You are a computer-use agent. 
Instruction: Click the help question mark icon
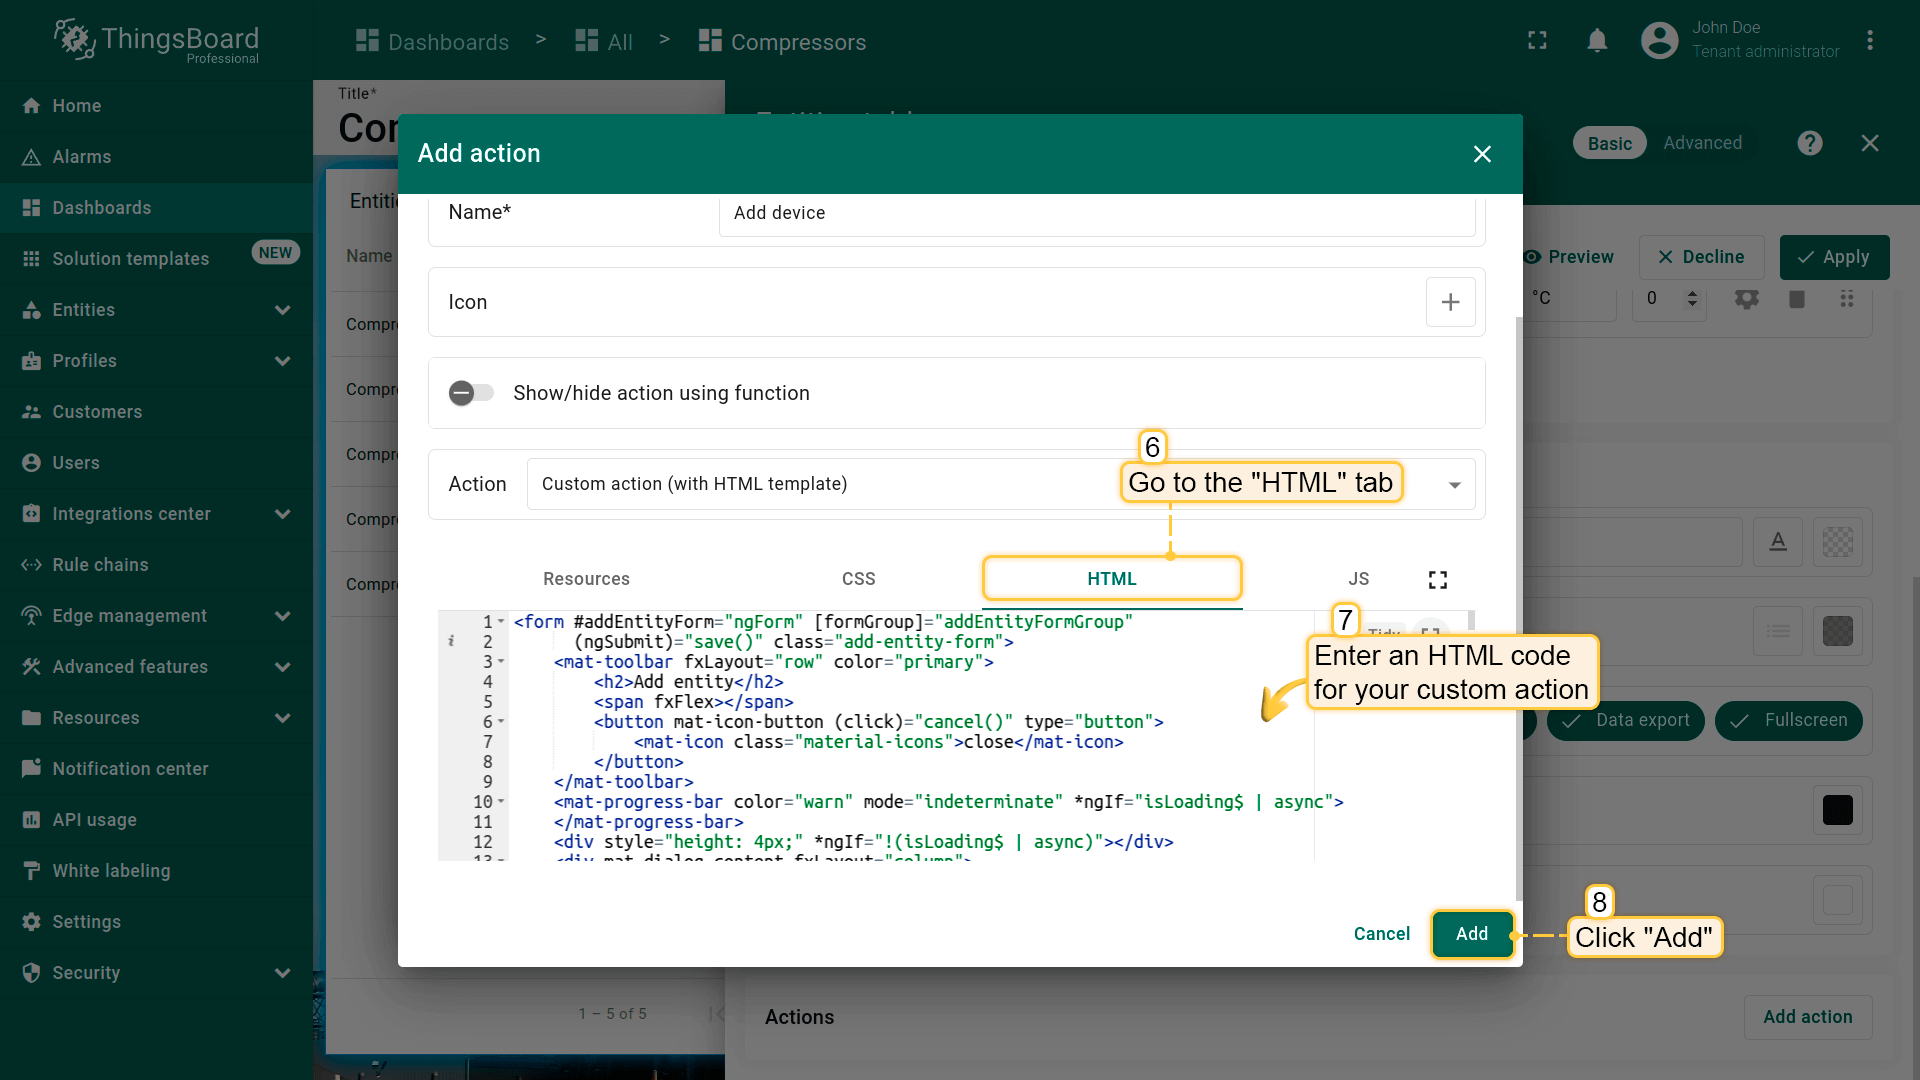[1809, 143]
